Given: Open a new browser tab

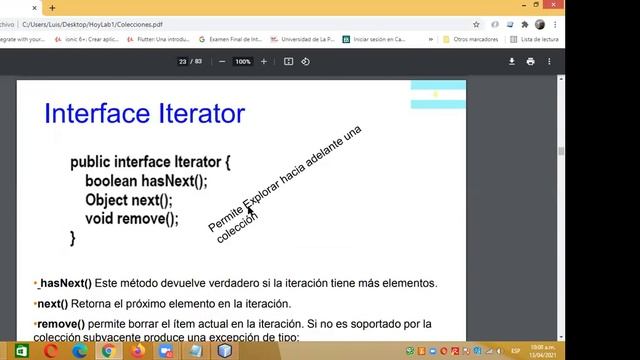Looking at the screenshot, I should 52,8.
